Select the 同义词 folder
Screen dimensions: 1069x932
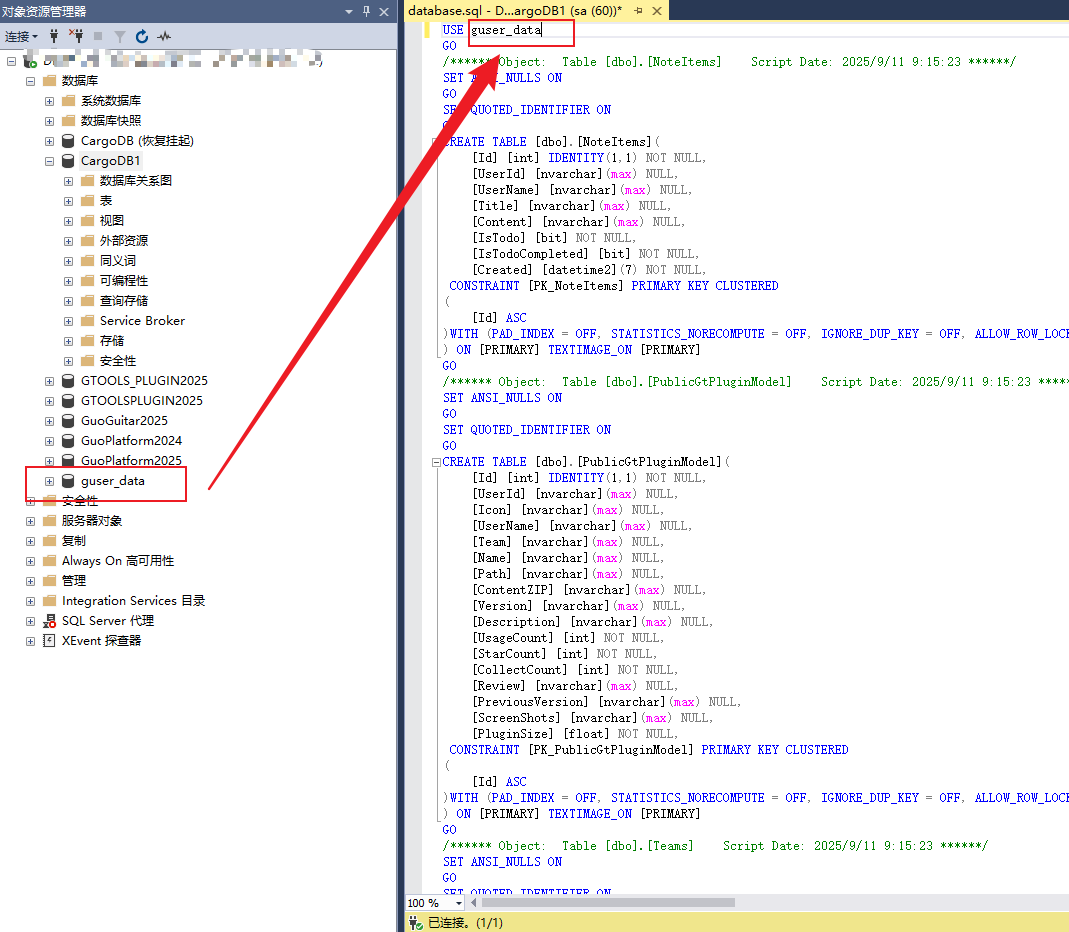pos(117,260)
